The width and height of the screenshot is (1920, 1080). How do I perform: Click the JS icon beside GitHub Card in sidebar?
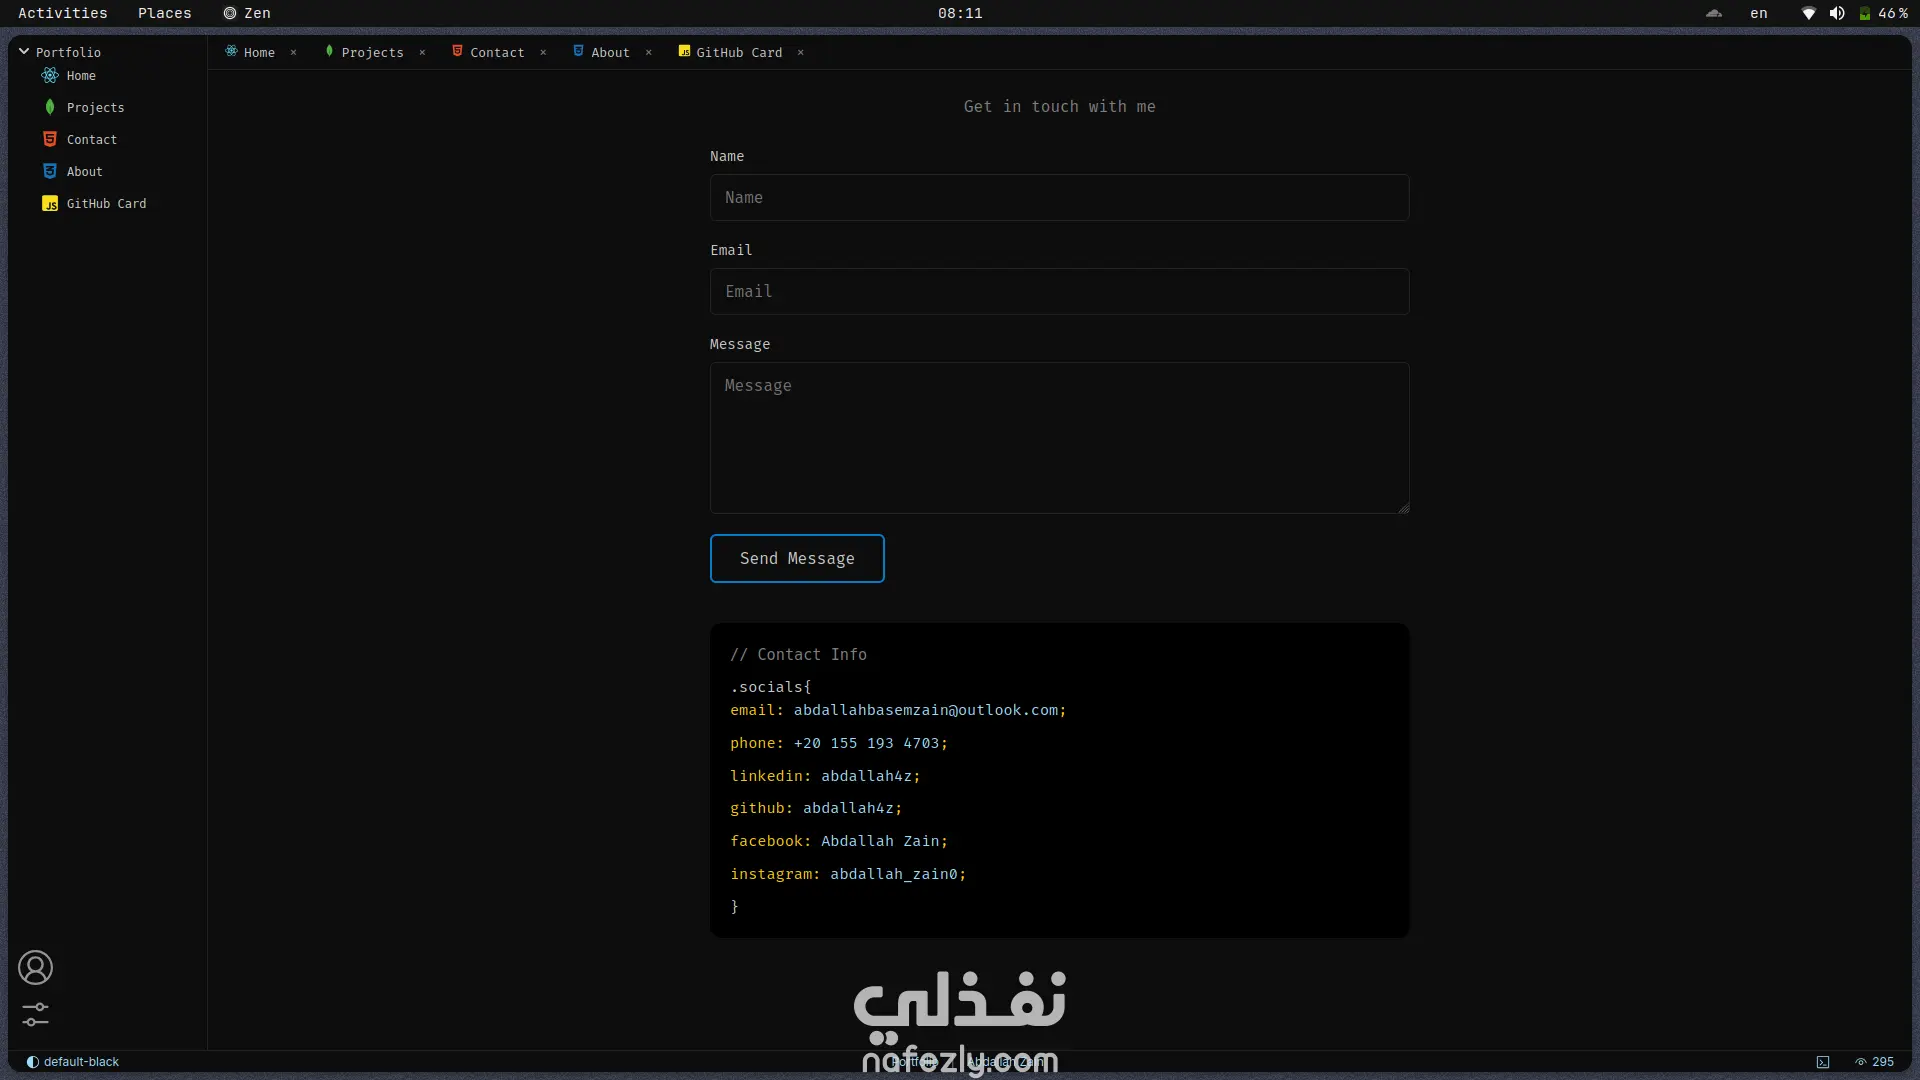pyautogui.click(x=50, y=204)
